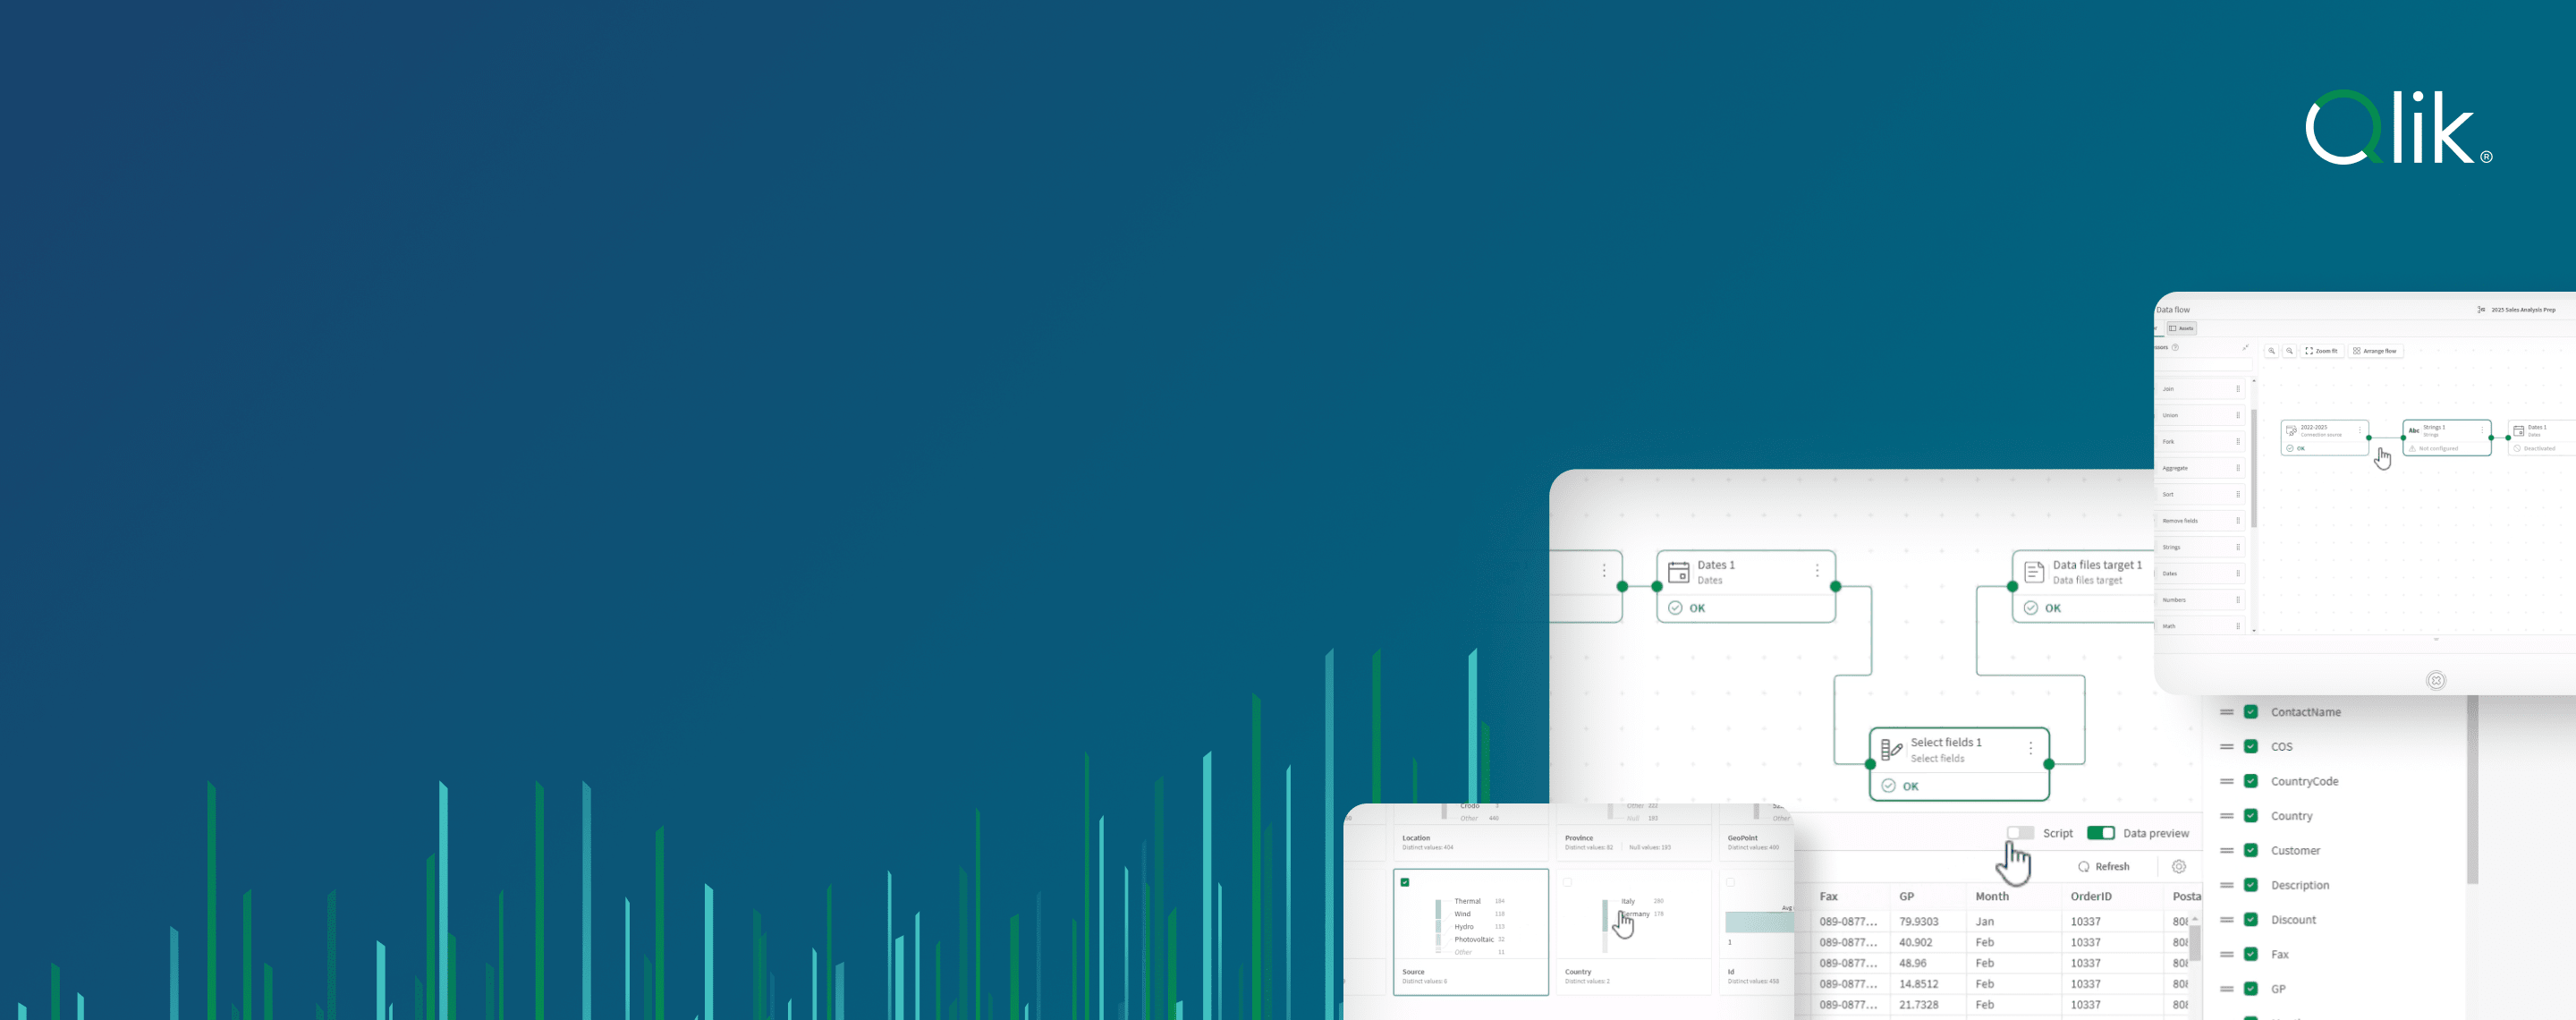Viewport: 2576px width, 1020px height.
Task: Click the Description field icon
Action: (2252, 884)
